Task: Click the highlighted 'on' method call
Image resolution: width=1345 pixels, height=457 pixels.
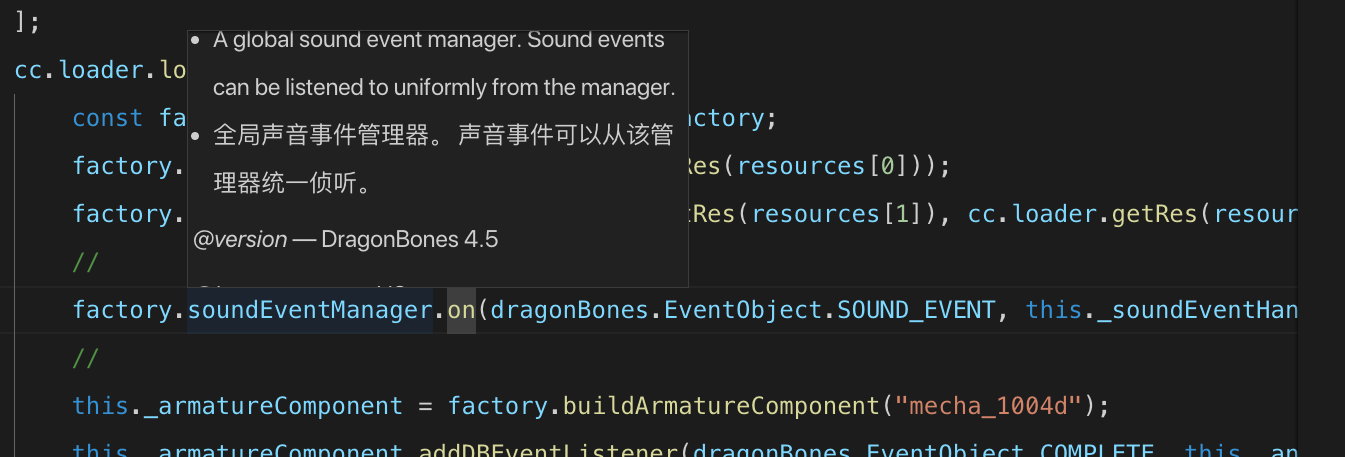Action: coord(461,310)
